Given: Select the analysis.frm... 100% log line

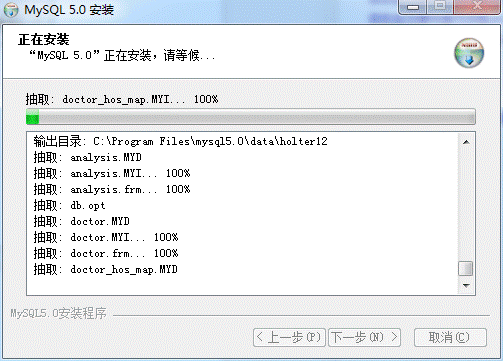Looking at the screenshot, I should (x=112, y=189).
